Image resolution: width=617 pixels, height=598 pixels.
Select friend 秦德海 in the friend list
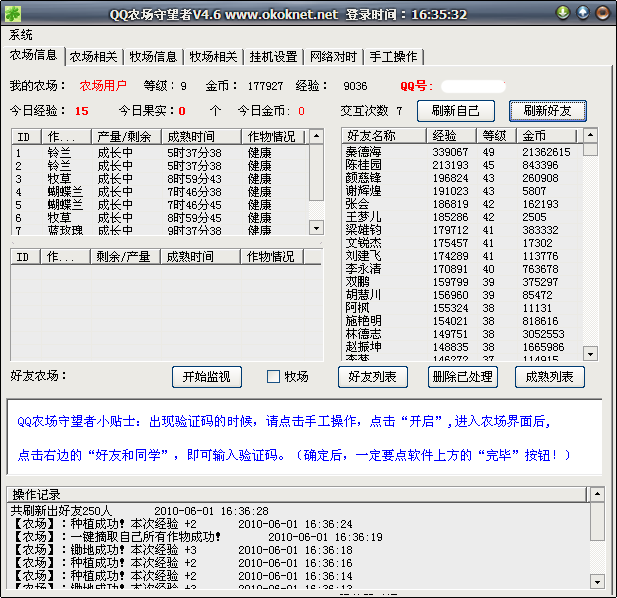pos(364,152)
